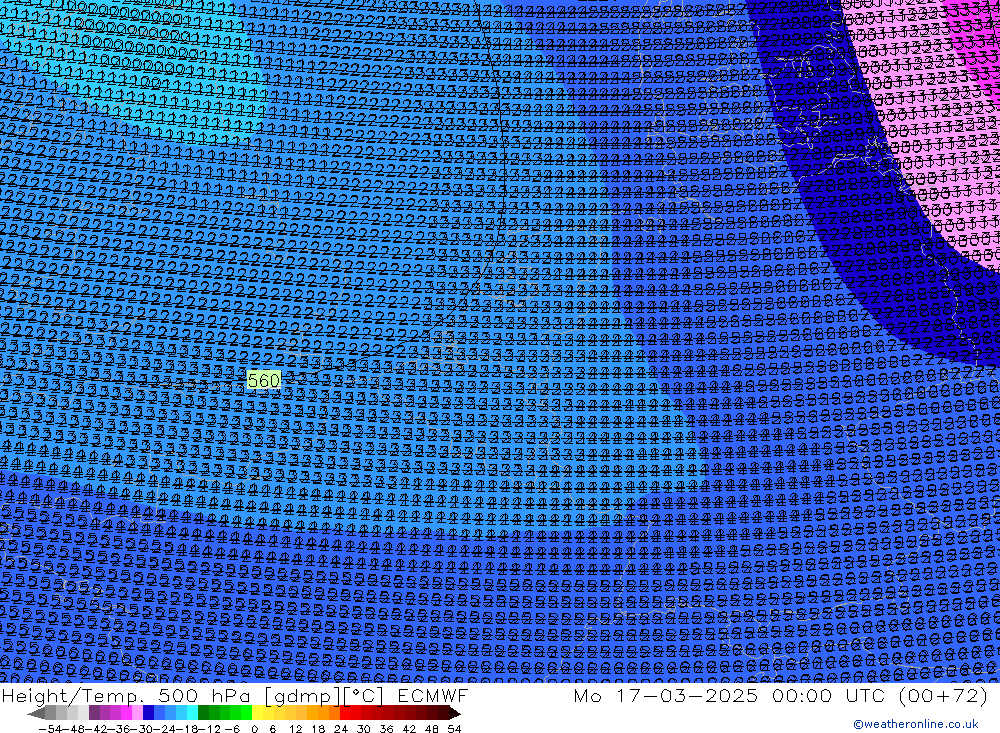Screen dimensions: 1000x733
Task: Click the '[gdmp]' unit label
Action: [x=302, y=696]
